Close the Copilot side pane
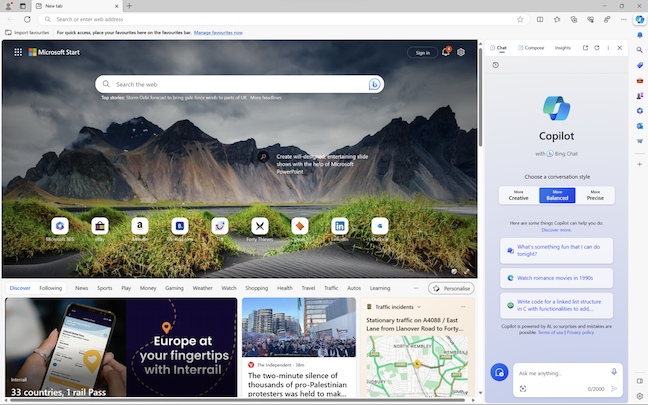This screenshot has height=405, width=648. 619,48
